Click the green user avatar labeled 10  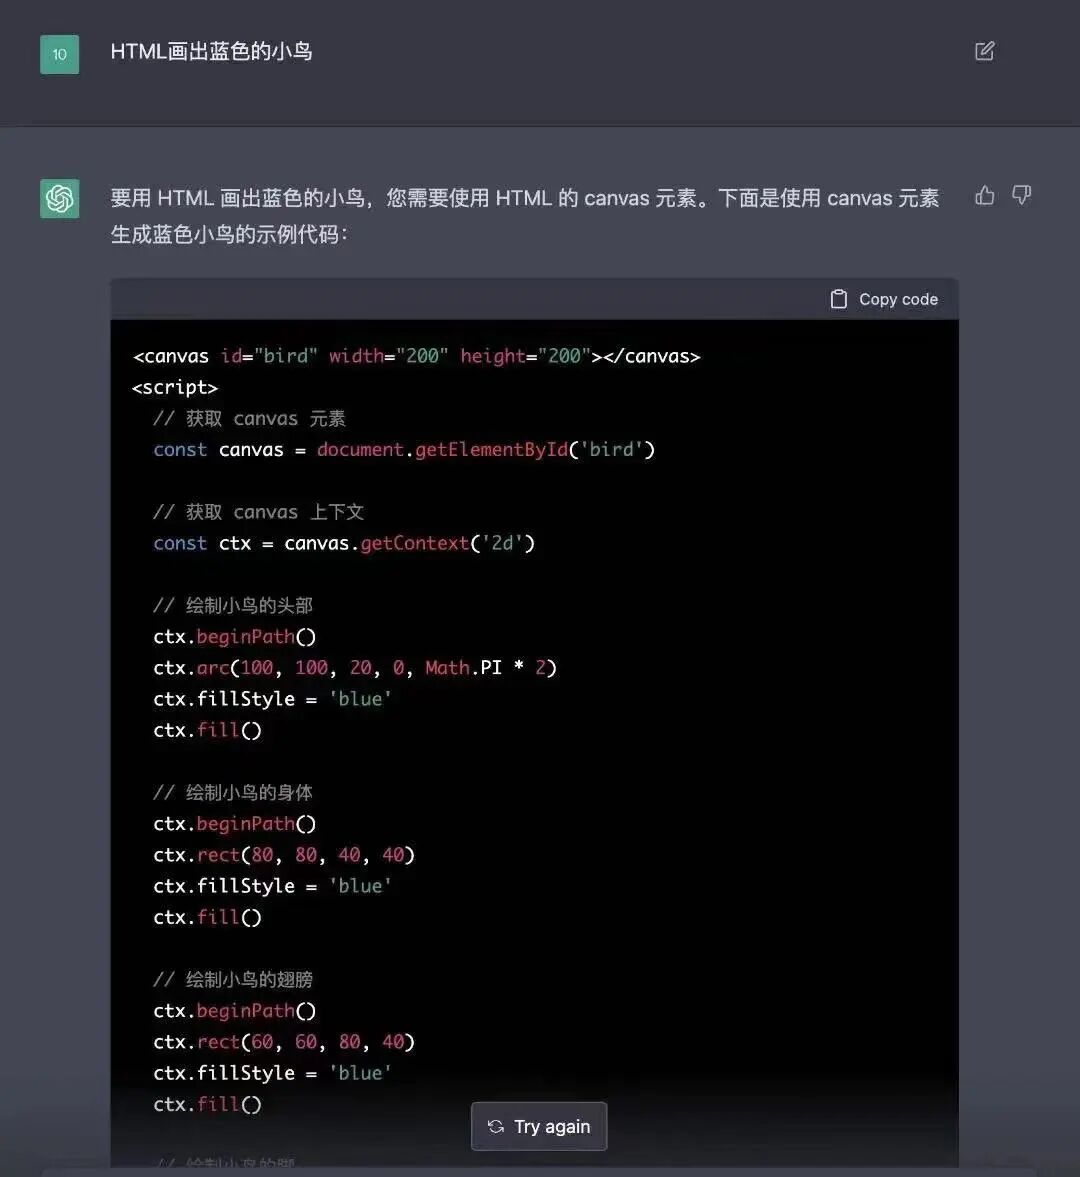click(x=59, y=54)
